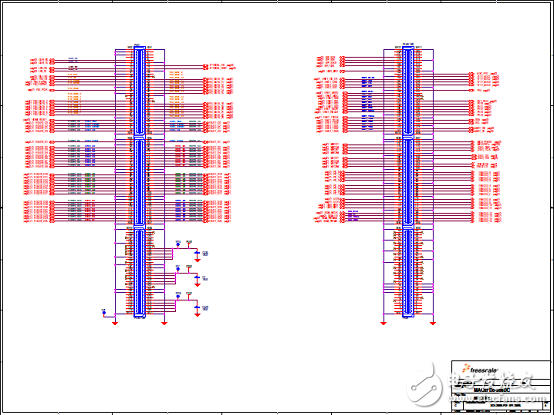Viewport: 554px width, 415px height.
Task: Select the lower blue segment of left connector
Action: (x=140, y=273)
